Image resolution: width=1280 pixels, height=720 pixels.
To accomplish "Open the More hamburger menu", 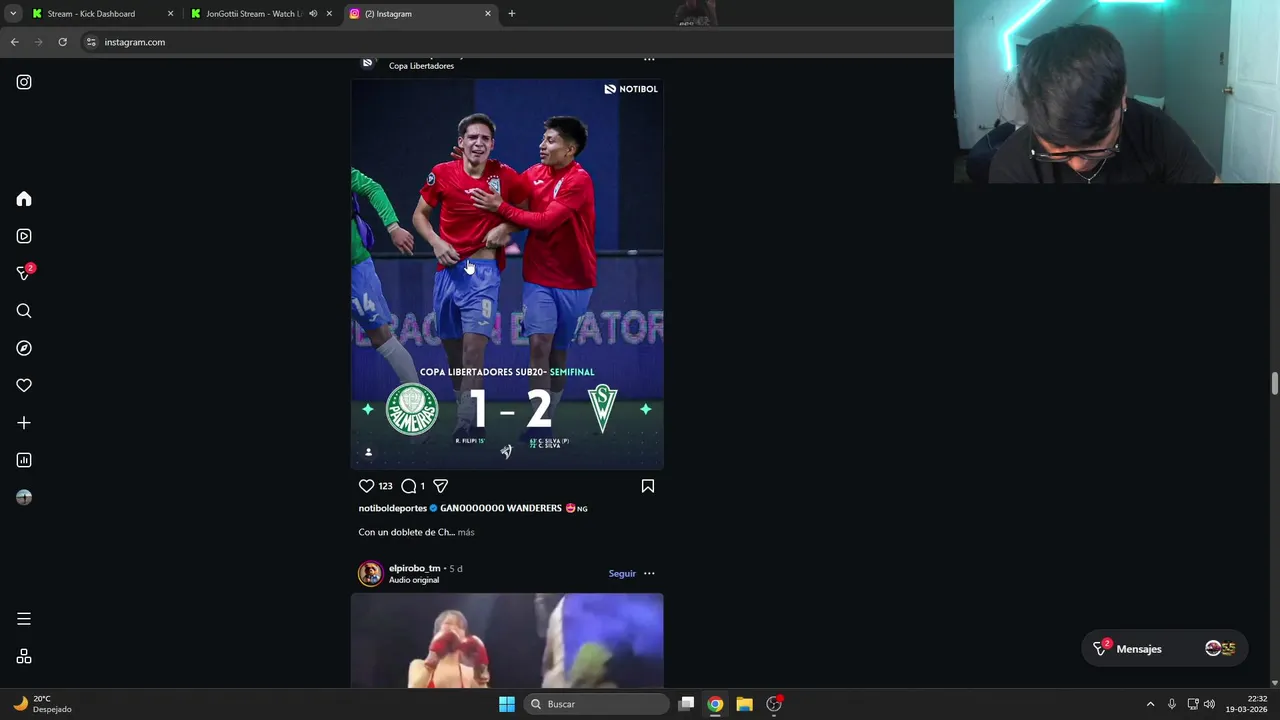I will (x=24, y=619).
